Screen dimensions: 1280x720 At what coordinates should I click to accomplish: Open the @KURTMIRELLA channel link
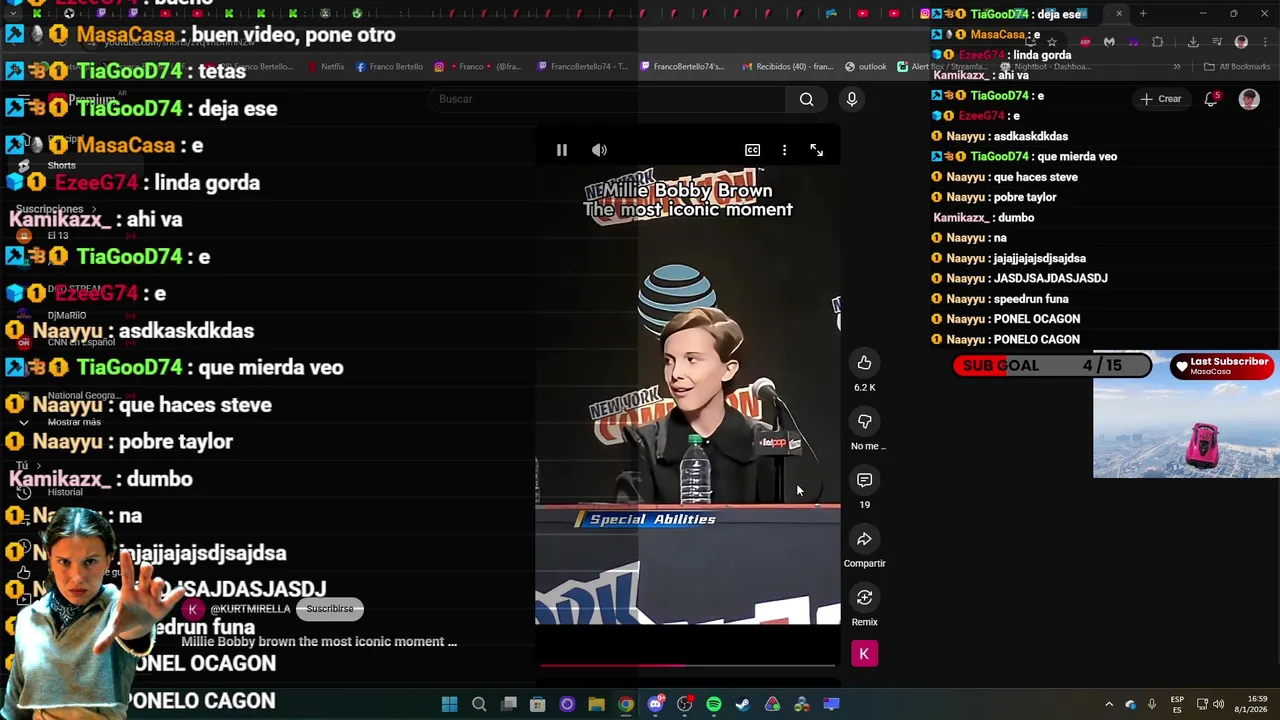click(250, 609)
